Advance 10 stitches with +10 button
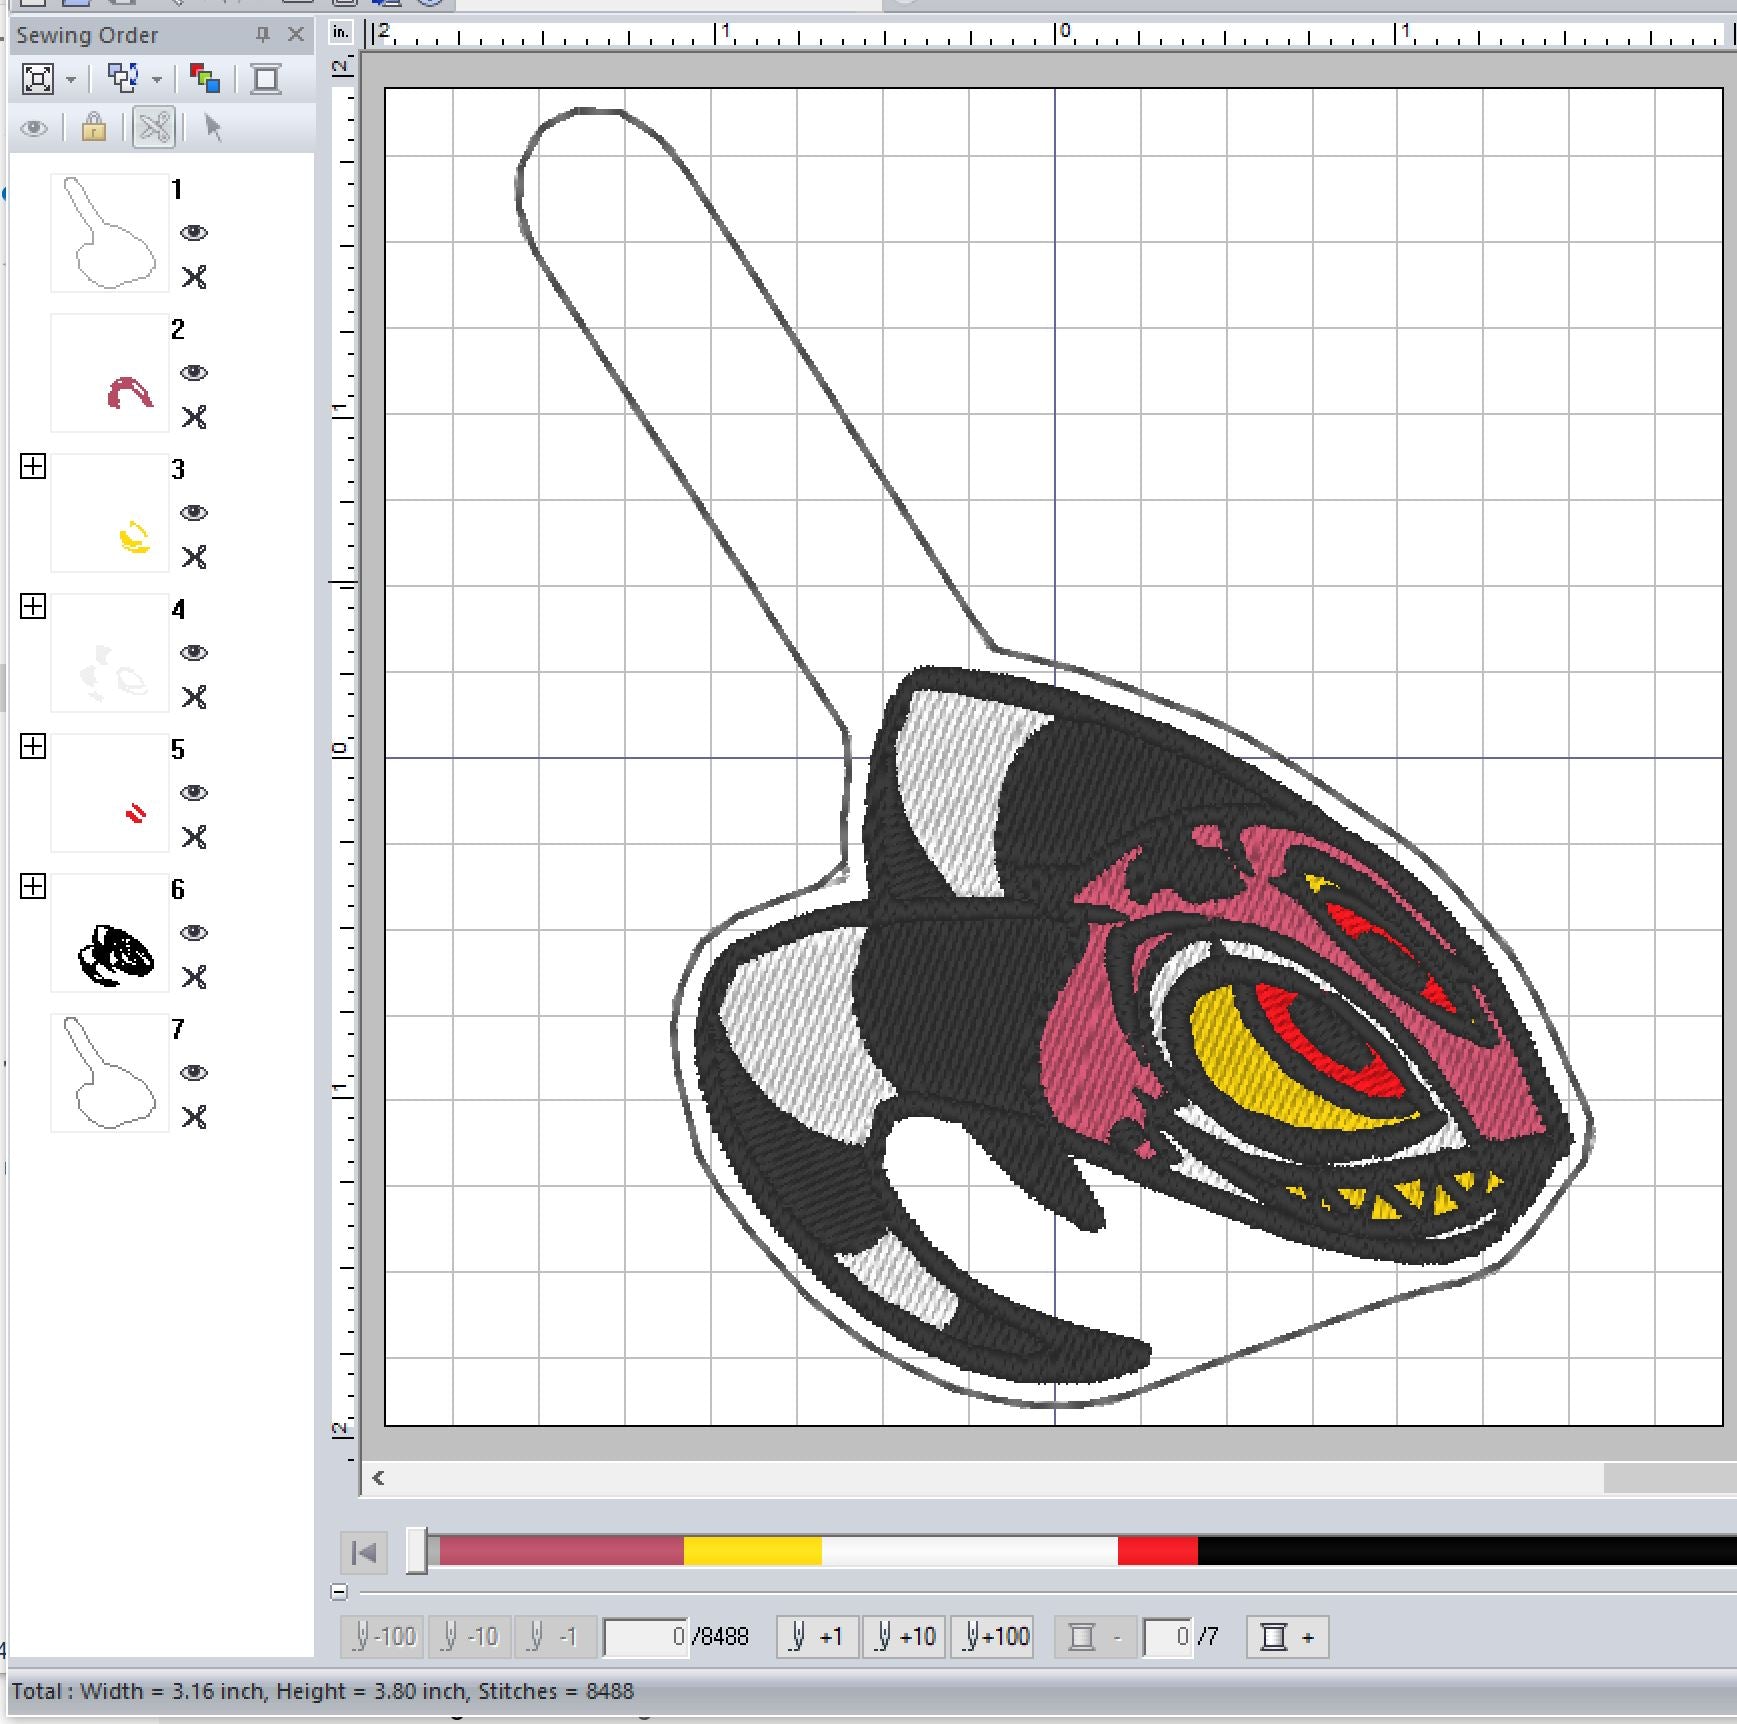 click(904, 1637)
